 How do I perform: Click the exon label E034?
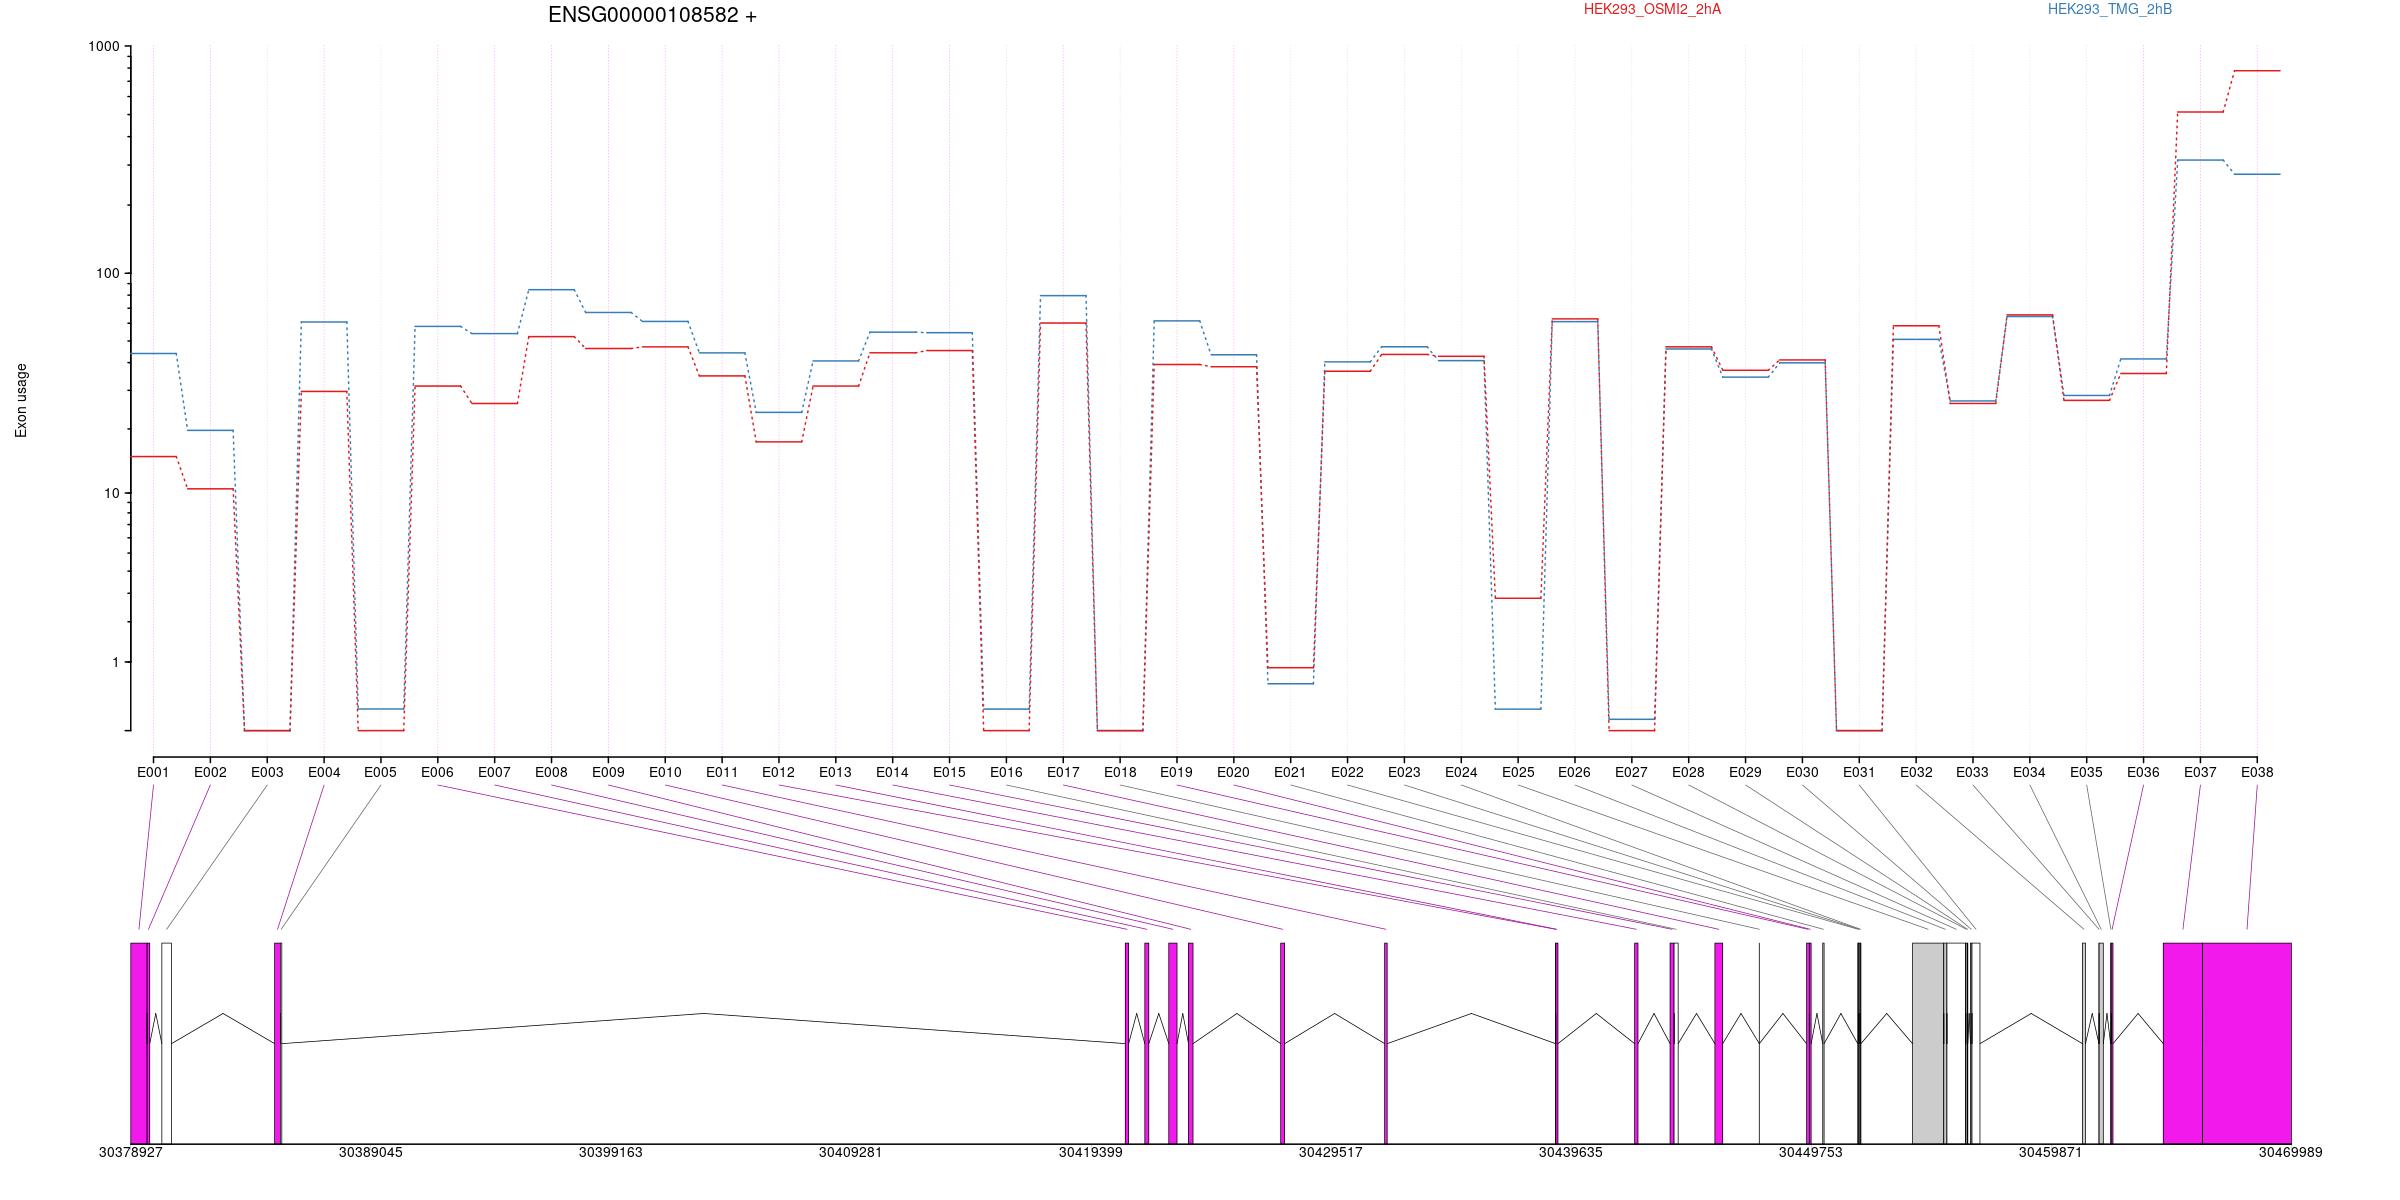click(x=2029, y=772)
